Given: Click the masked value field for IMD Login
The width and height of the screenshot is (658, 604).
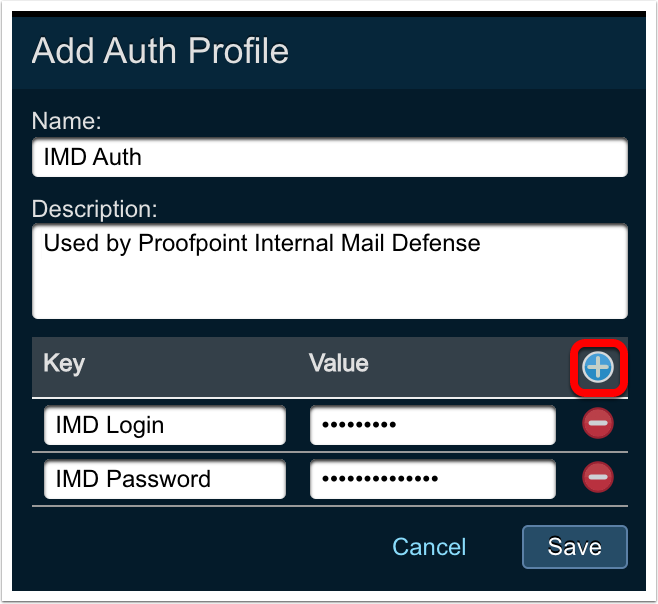Looking at the screenshot, I should coord(432,425).
